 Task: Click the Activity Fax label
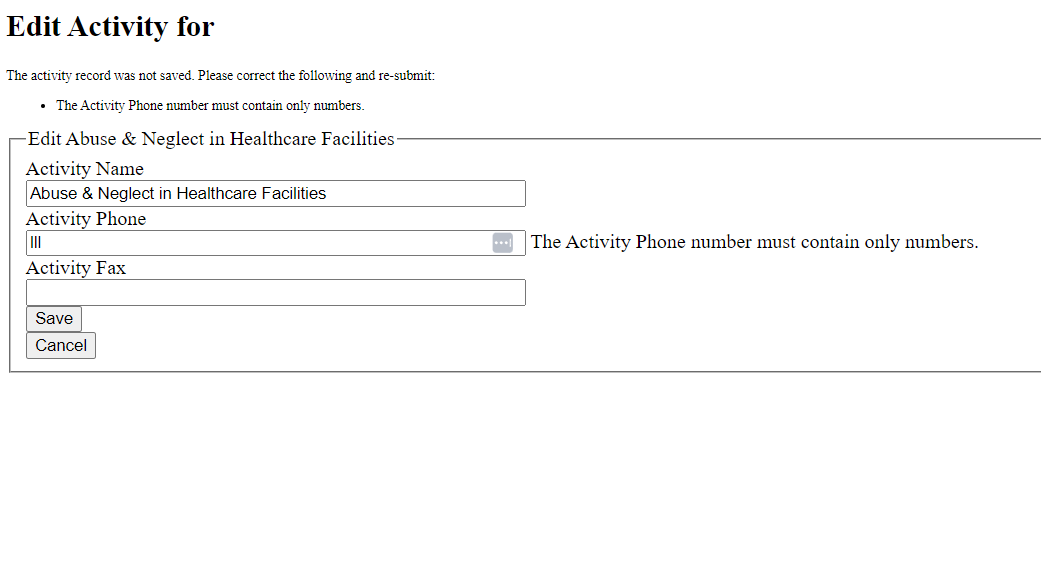point(76,268)
